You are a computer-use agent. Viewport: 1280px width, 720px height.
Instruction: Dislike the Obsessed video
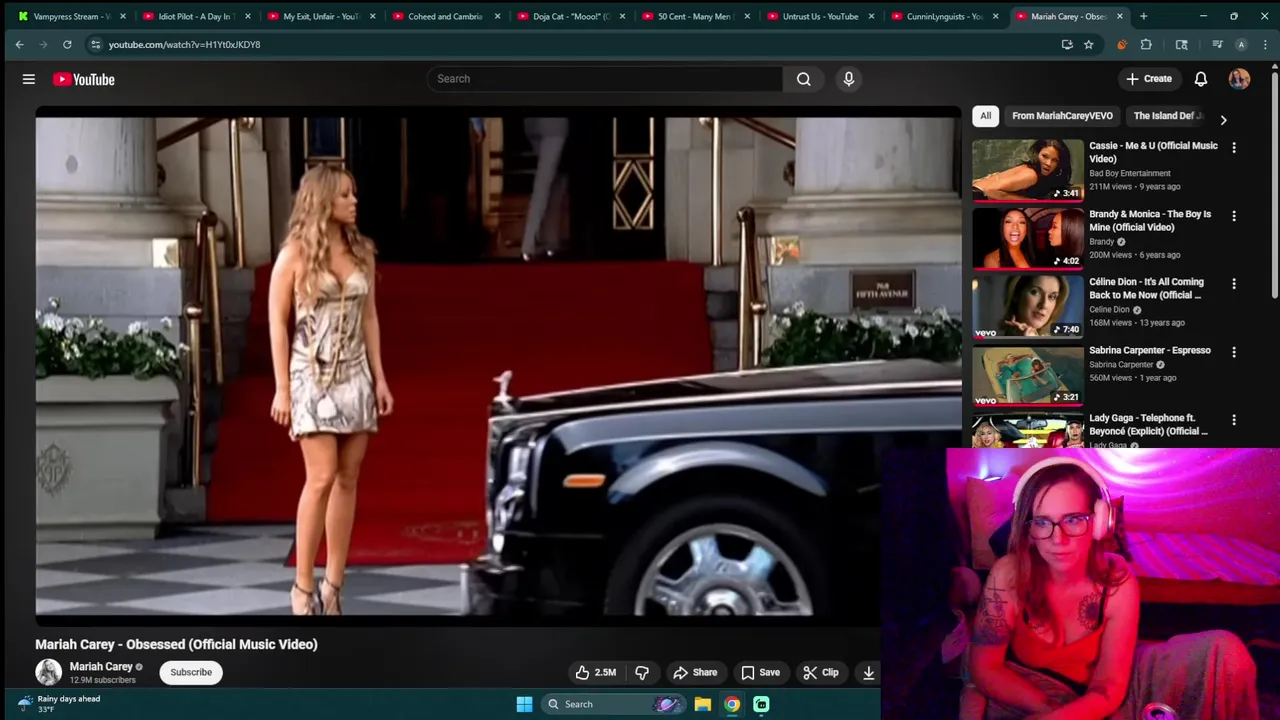pyautogui.click(x=642, y=672)
